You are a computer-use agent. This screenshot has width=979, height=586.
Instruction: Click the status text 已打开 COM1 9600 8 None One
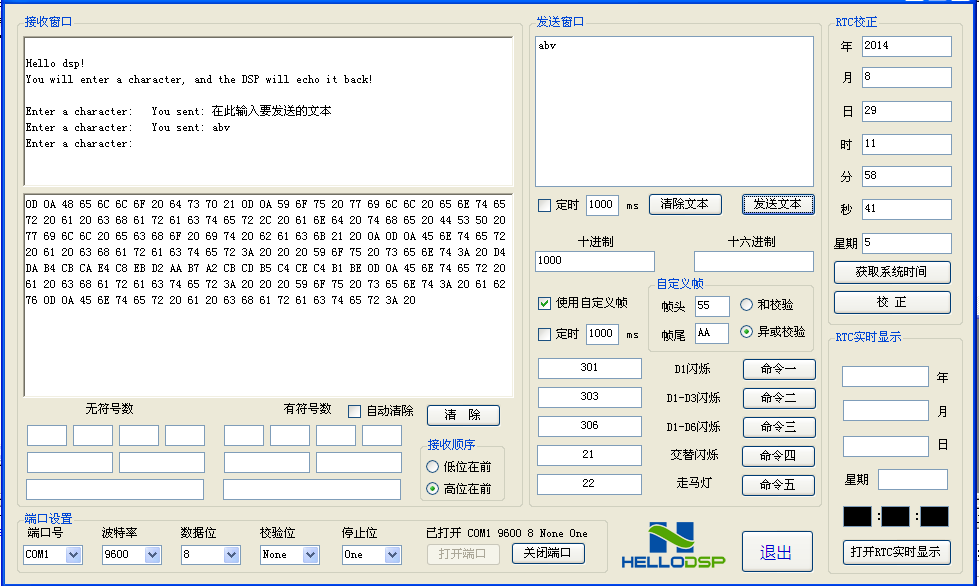[507, 534]
